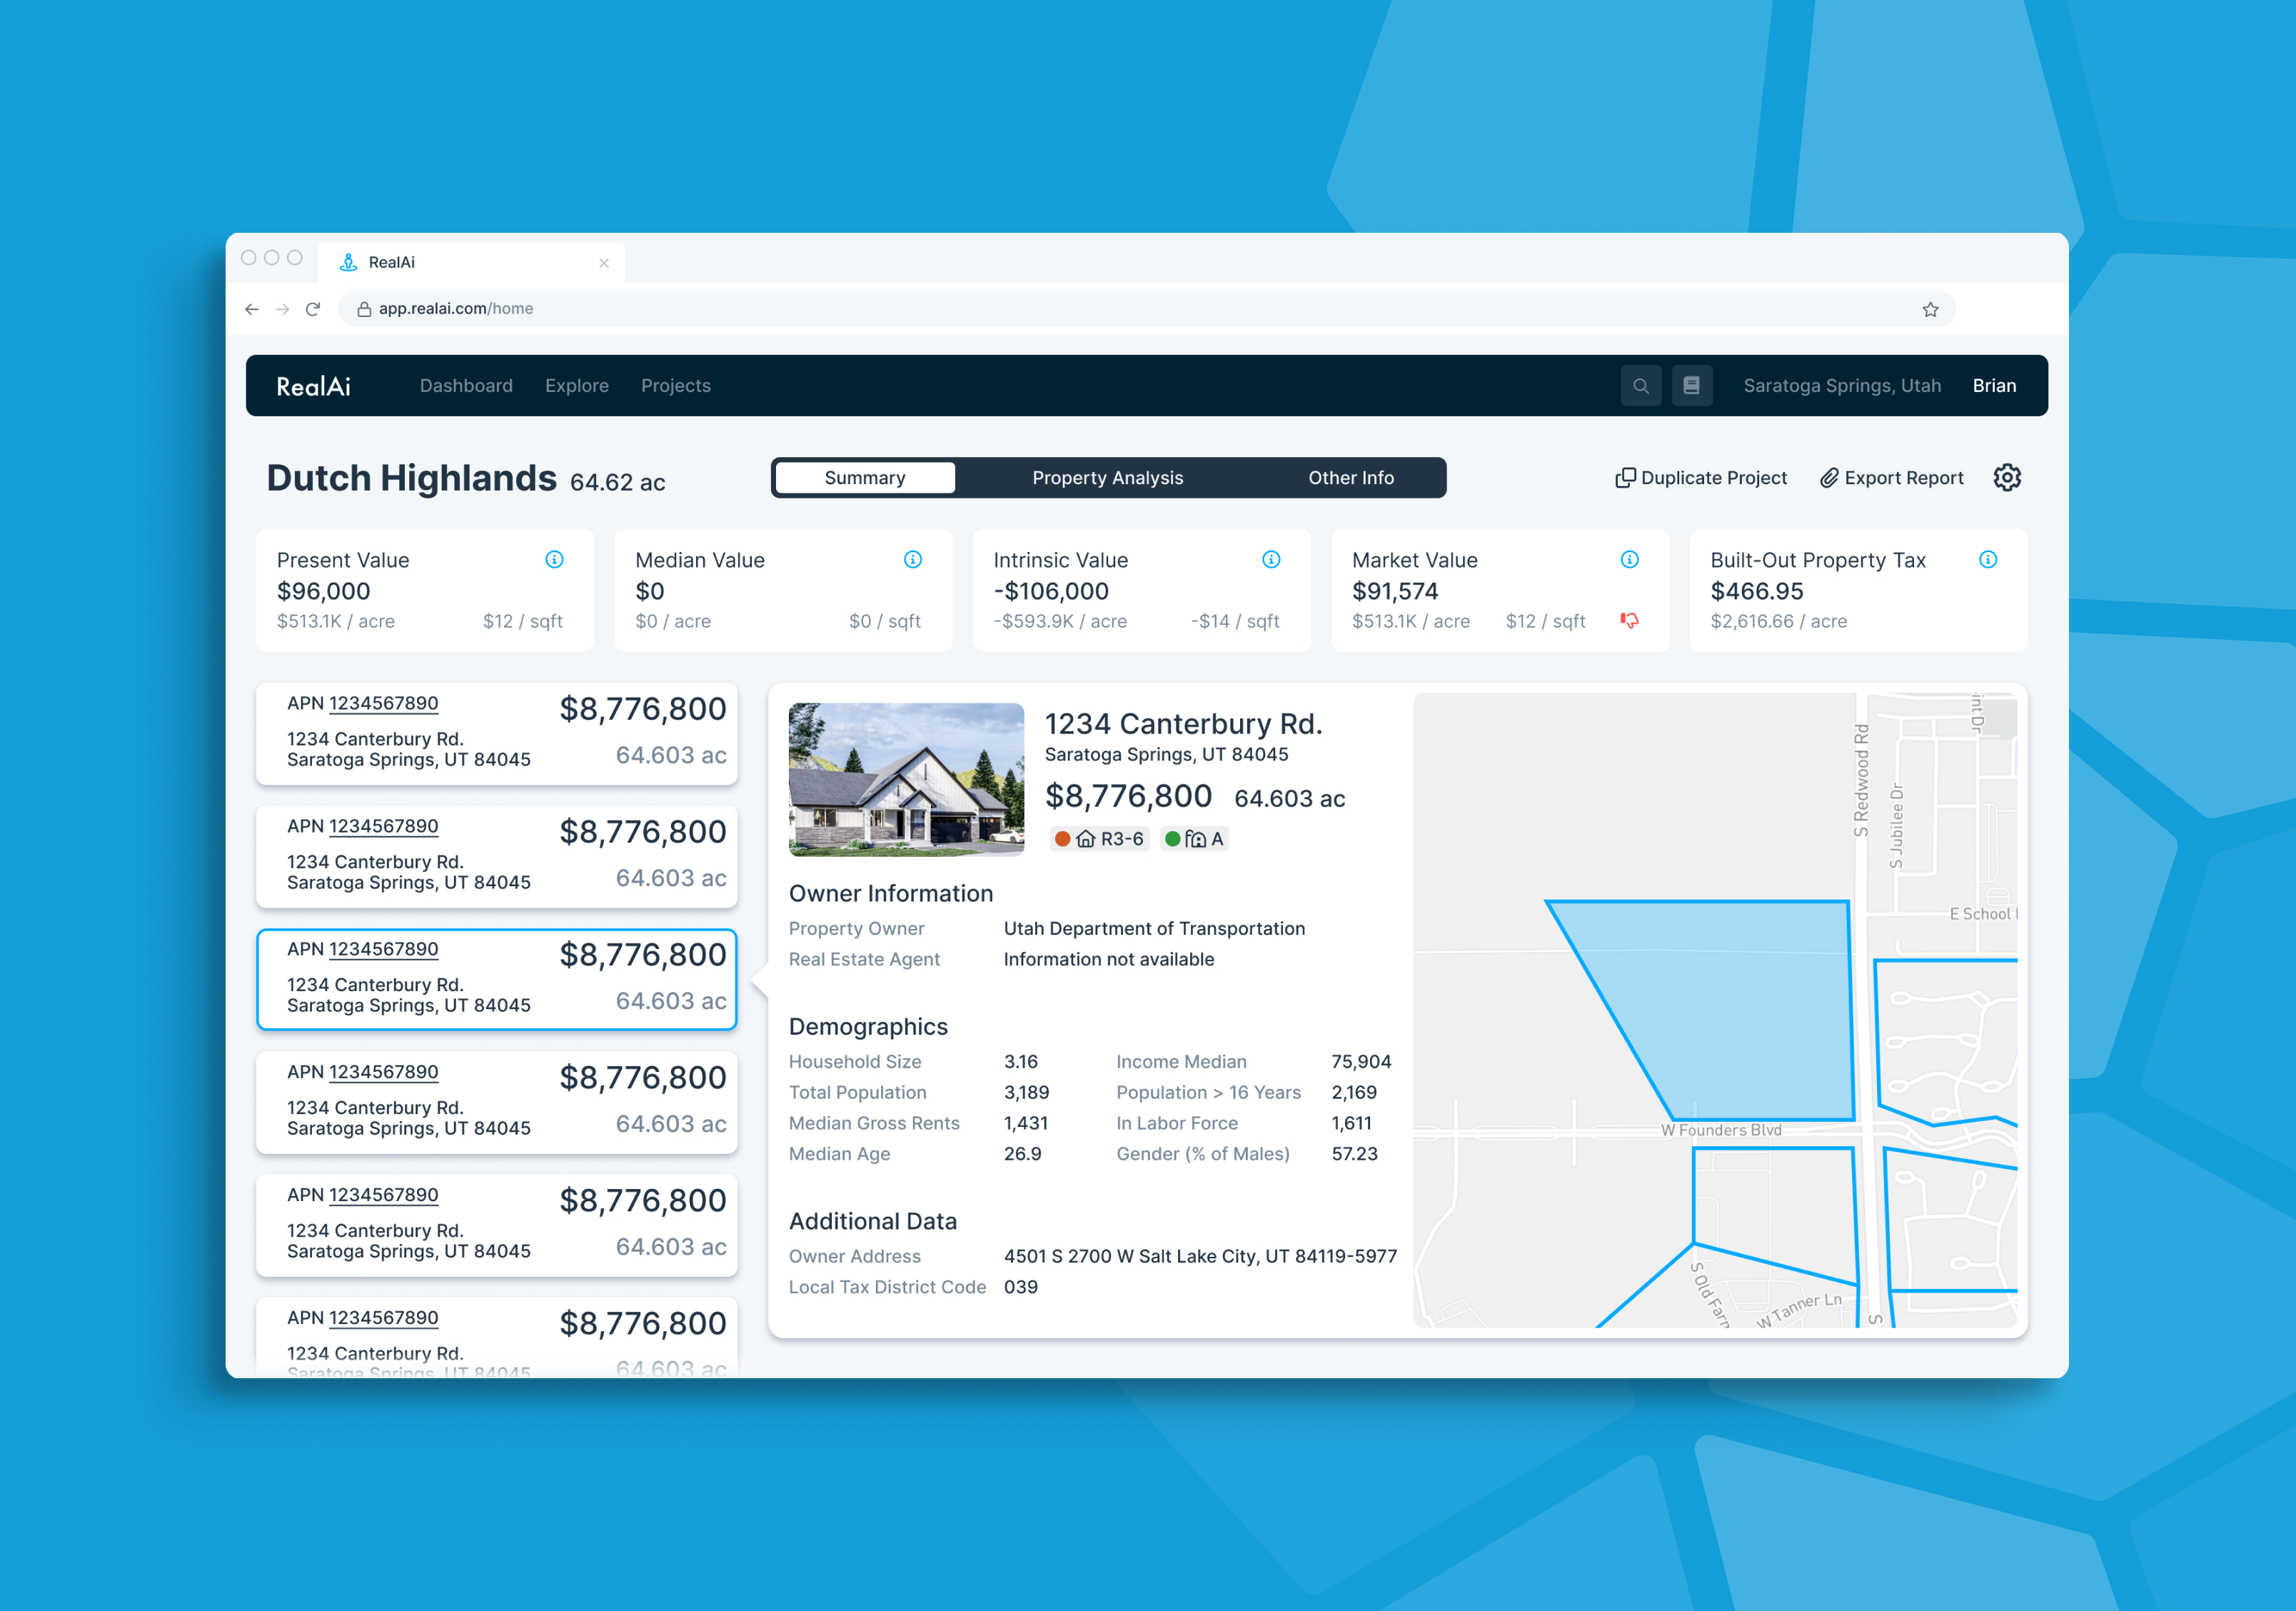The width and height of the screenshot is (2296, 1611).
Task: Switch to the Other Info tab
Action: tap(1350, 478)
